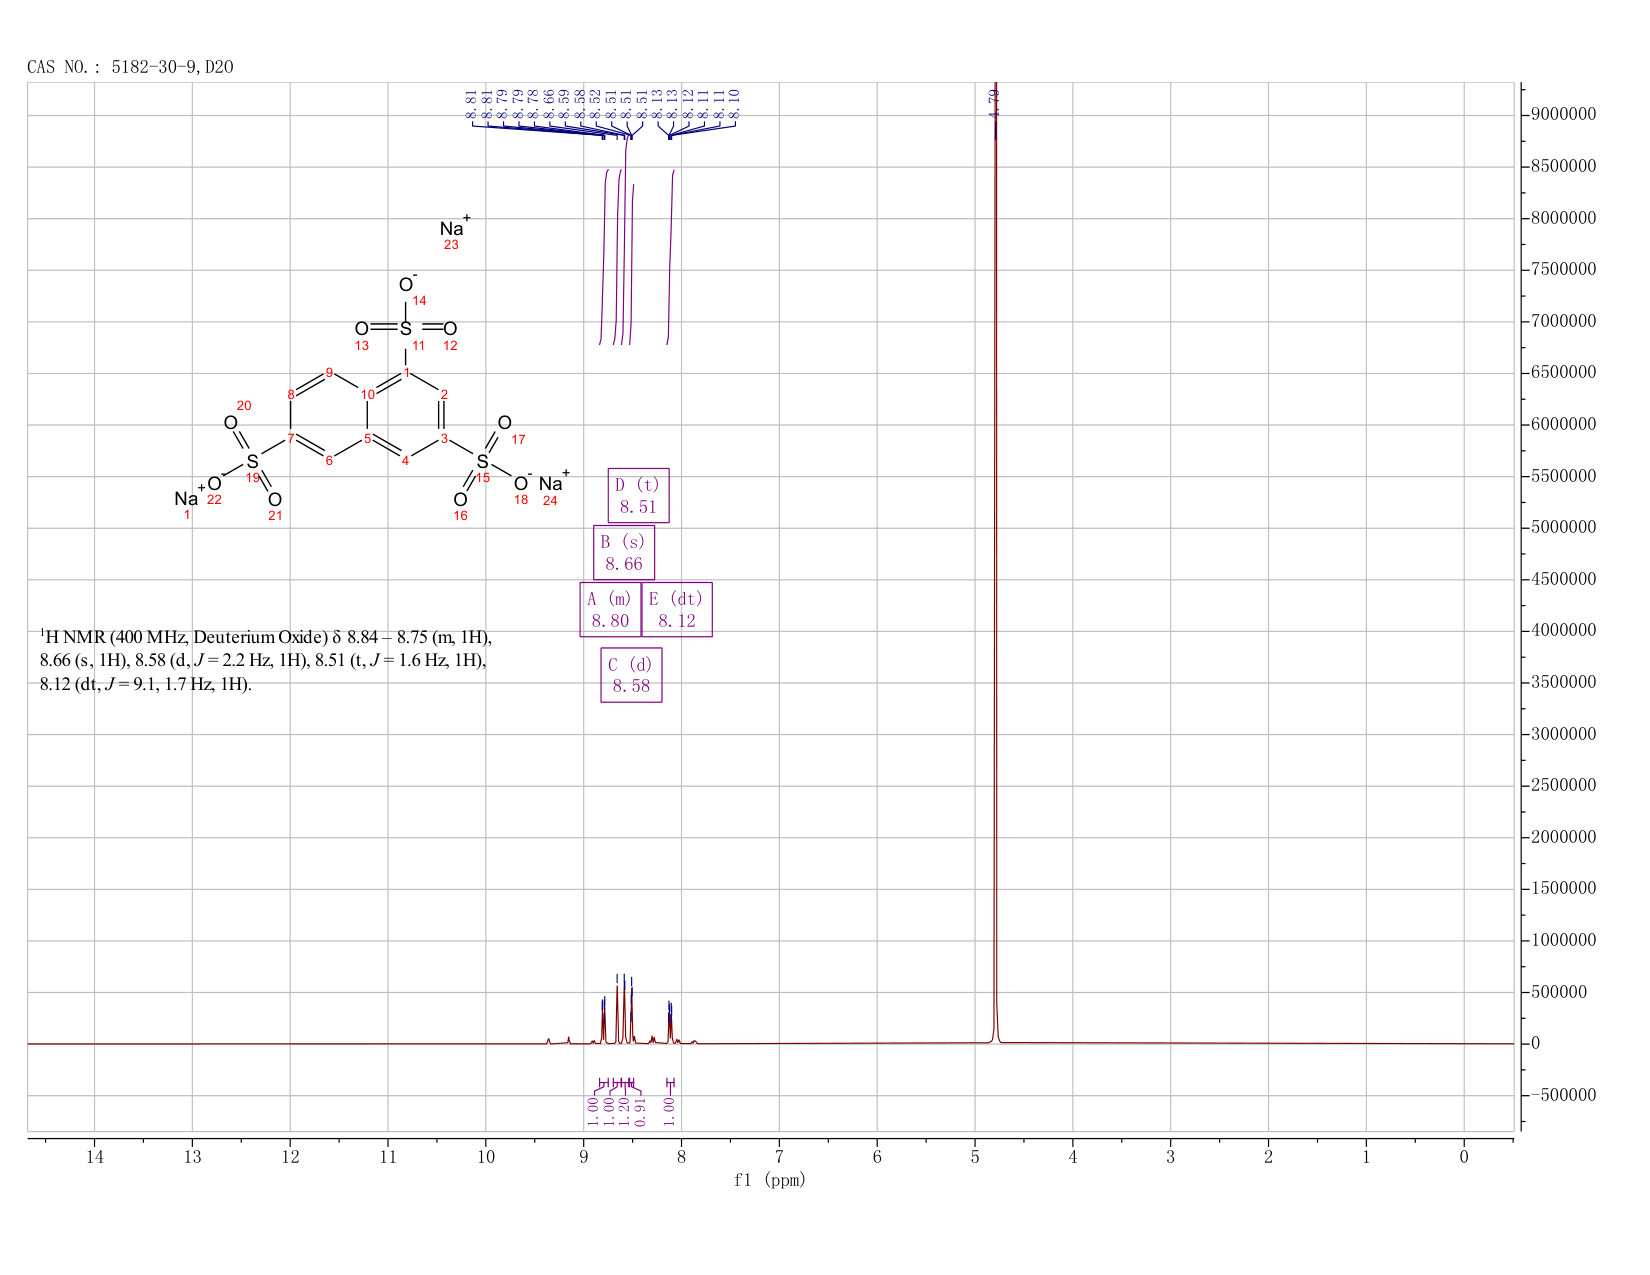Click the 5 ppm tick on x-axis
Viewport: 1650px width, 1275px height.
click(x=975, y=1157)
